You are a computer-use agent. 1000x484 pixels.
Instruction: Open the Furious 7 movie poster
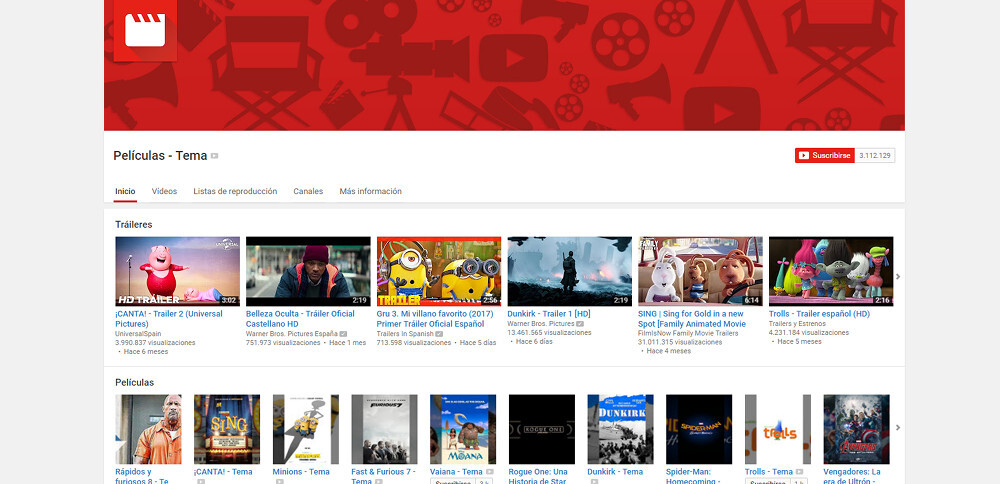pos(385,429)
